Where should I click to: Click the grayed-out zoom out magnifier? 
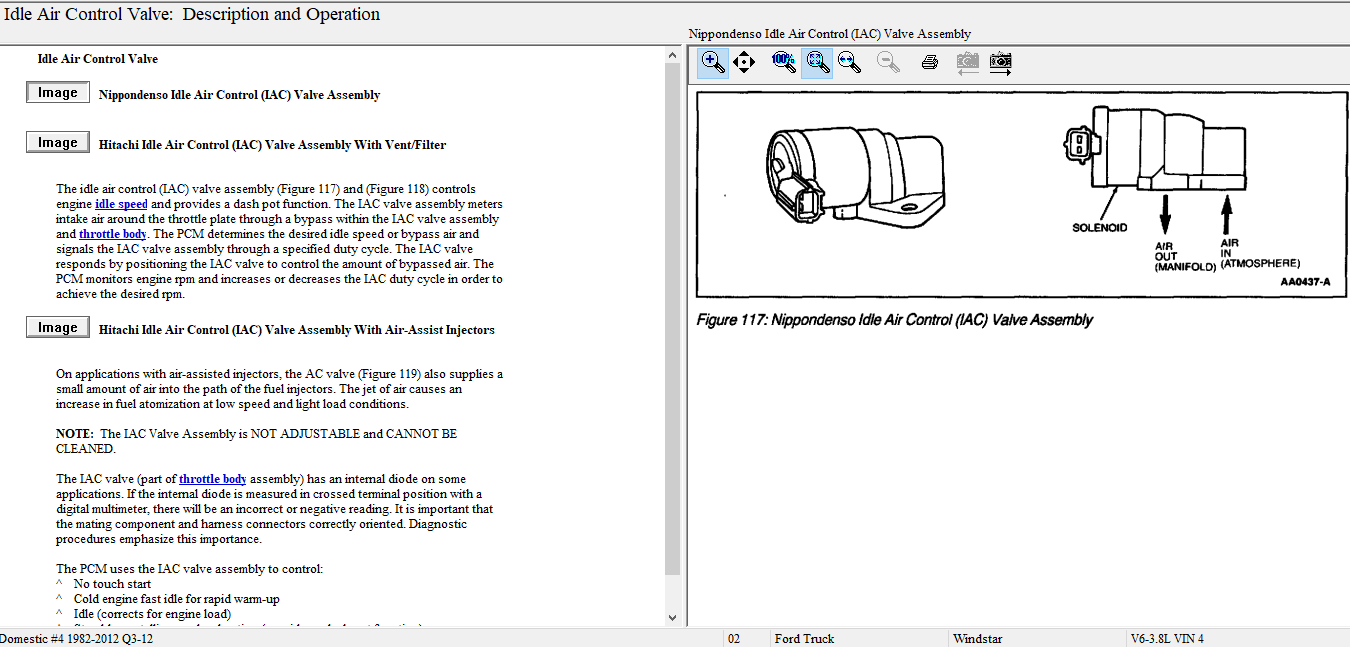[x=887, y=62]
